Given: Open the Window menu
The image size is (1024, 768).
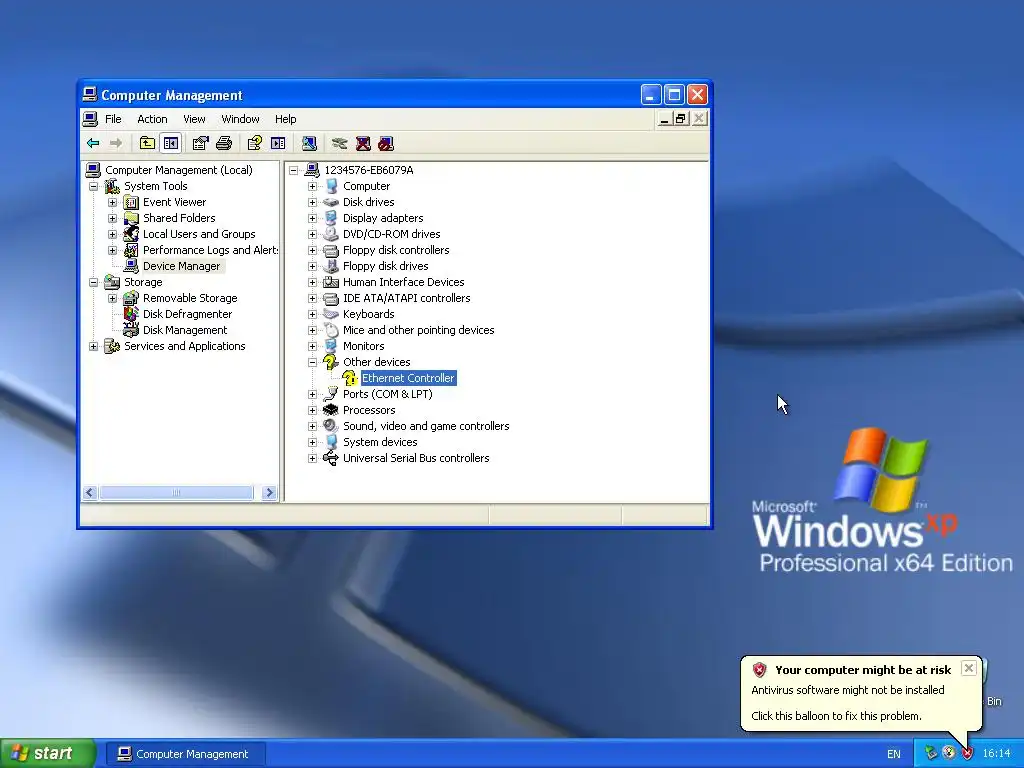Looking at the screenshot, I should pos(240,119).
